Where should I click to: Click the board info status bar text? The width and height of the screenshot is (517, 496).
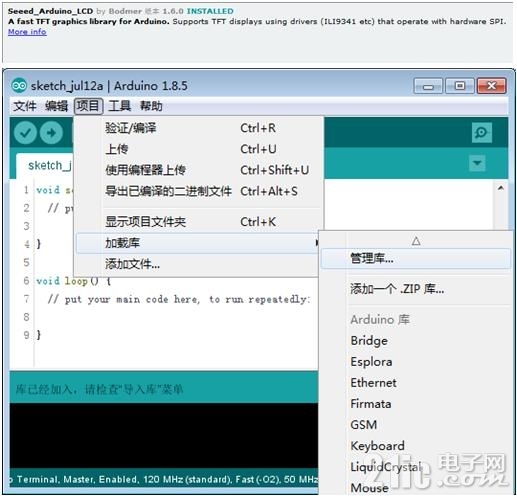pyautogui.click(x=163, y=479)
